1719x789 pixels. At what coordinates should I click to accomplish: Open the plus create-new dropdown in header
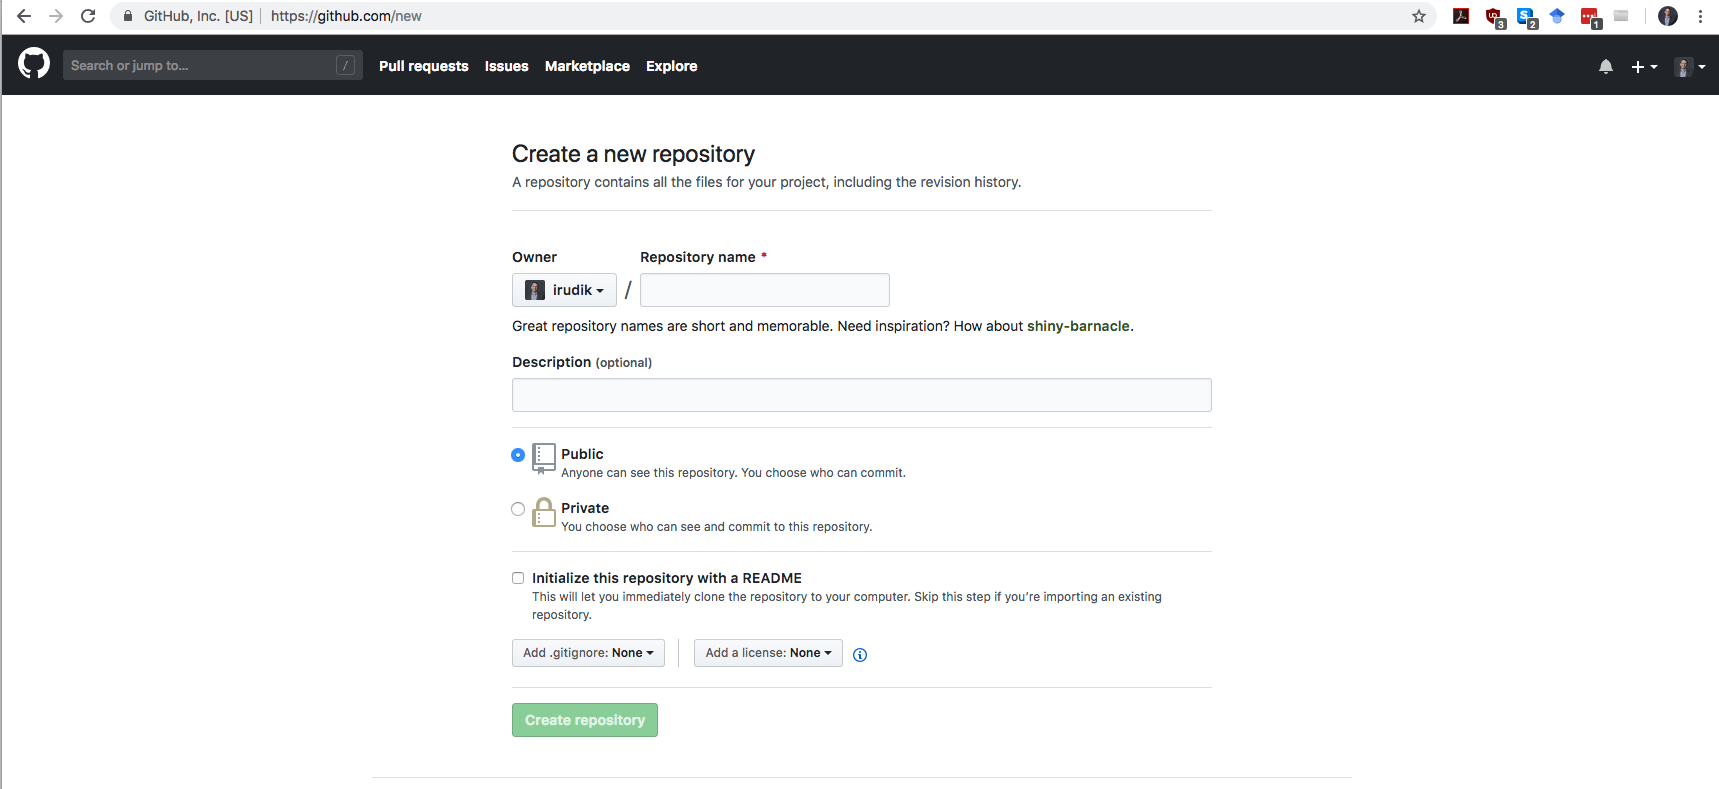pos(1643,67)
